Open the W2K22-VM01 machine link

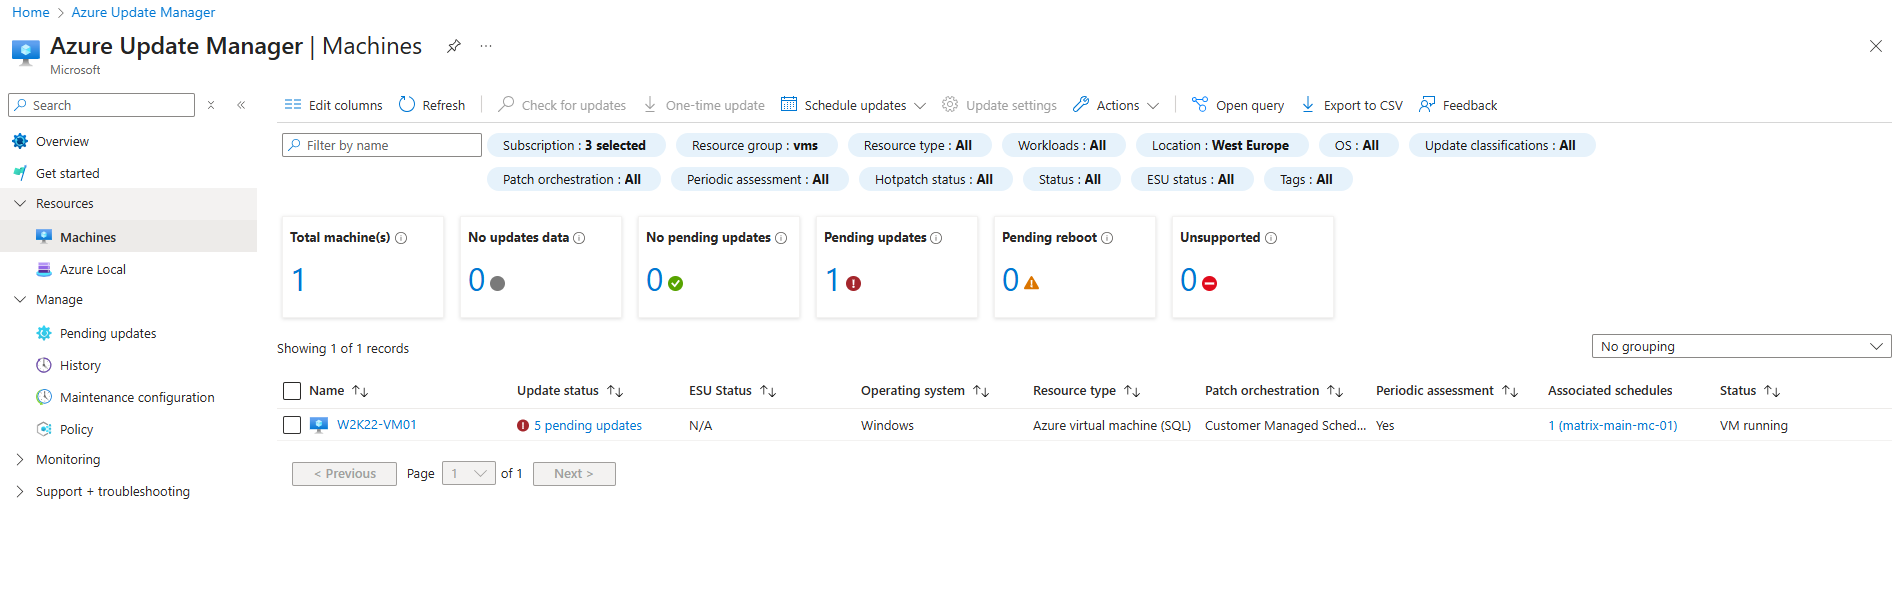(x=377, y=425)
